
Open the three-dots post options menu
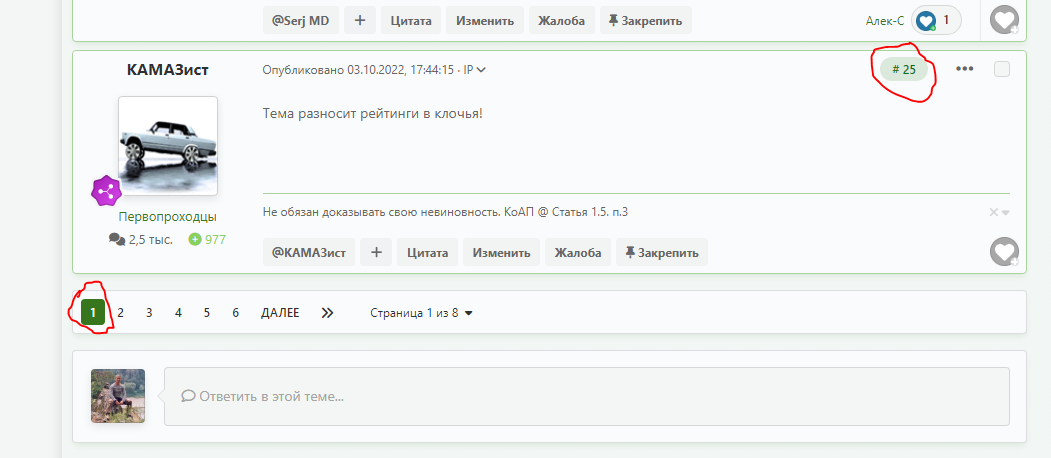964,69
